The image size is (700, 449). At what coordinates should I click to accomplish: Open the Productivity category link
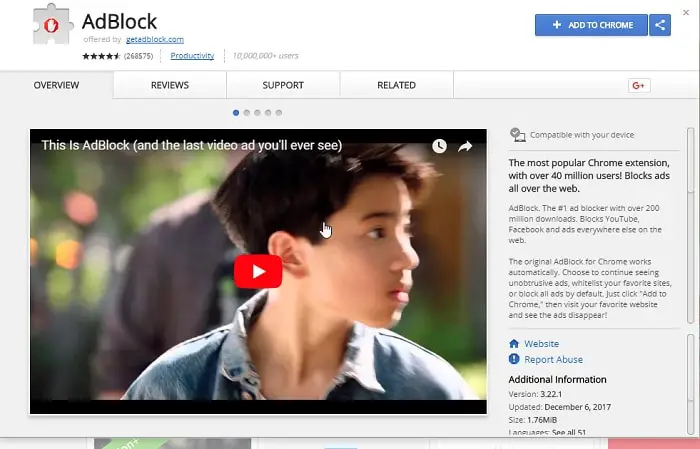click(192, 56)
